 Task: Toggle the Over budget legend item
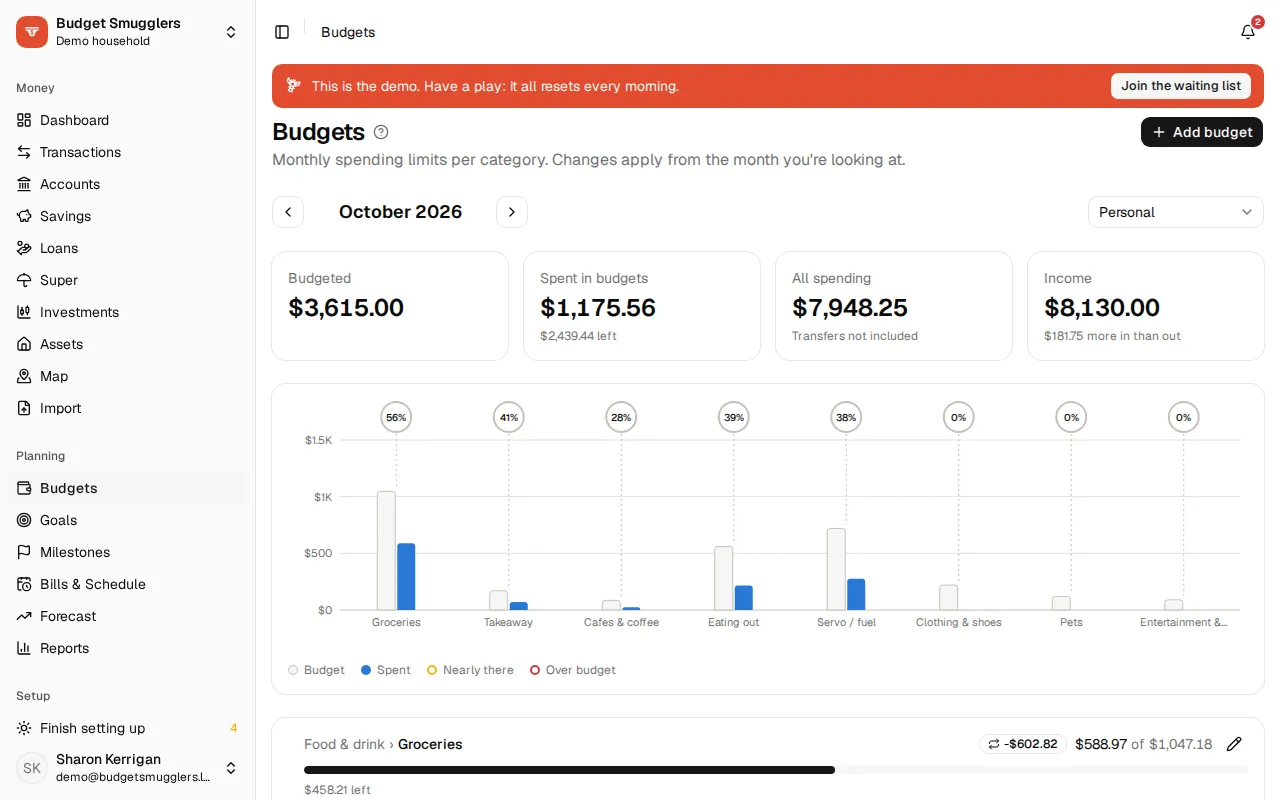point(573,670)
